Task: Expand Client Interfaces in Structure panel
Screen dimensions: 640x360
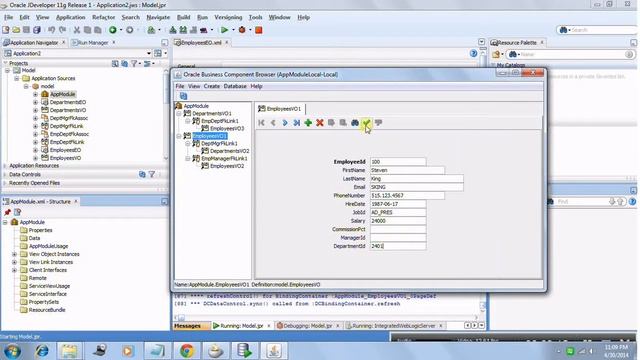Action: [x=15, y=270]
